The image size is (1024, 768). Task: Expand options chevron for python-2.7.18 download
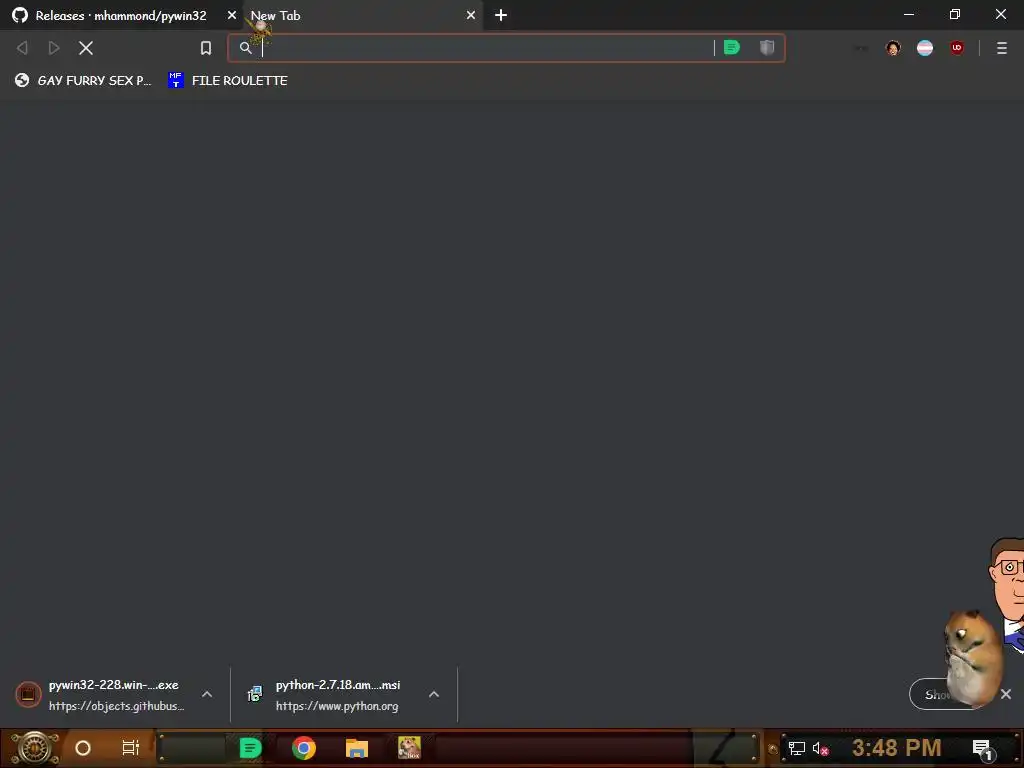(434, 694)
